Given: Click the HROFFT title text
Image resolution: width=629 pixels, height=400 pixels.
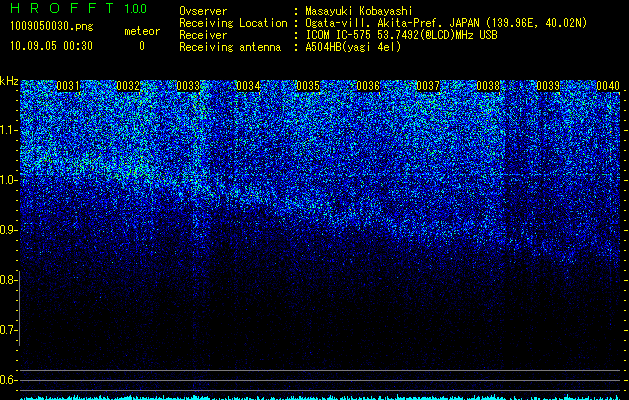Looking at the screenshot, I should click(x=62, y=8).
